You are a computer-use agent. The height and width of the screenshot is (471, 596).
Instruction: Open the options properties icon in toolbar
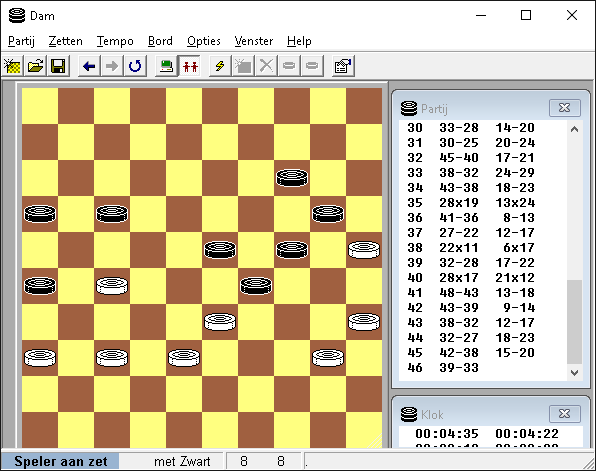point(343,66)
